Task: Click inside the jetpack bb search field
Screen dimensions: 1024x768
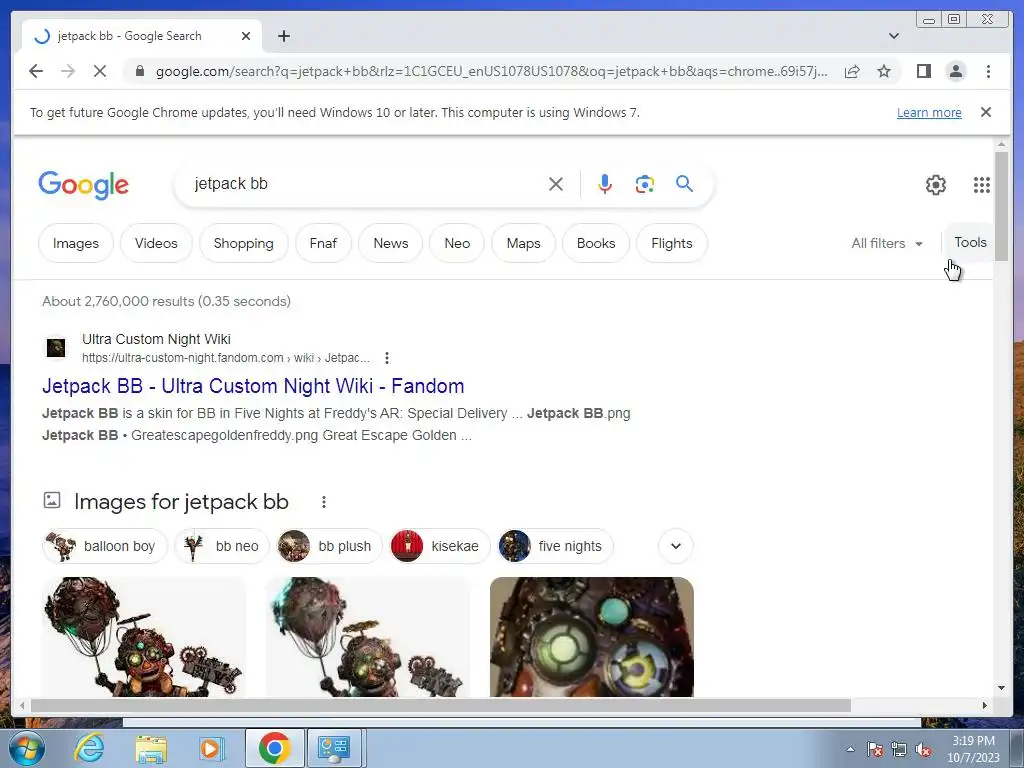Action: click(x=366, y=184)
